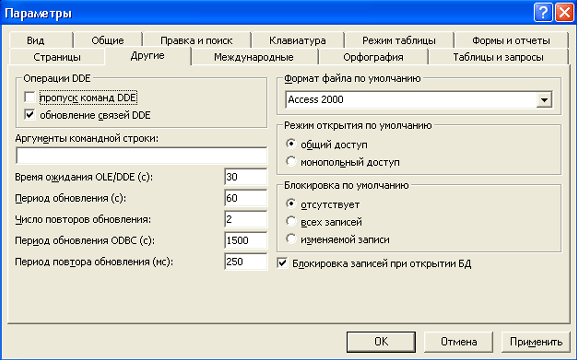Screen dimensions: 577x360
Task: Click the Отмена button
Action: 459,342
